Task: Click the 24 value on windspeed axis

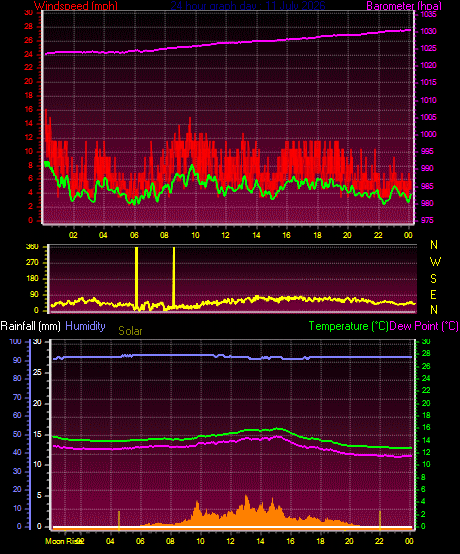Action: click(x=29, y=54)
